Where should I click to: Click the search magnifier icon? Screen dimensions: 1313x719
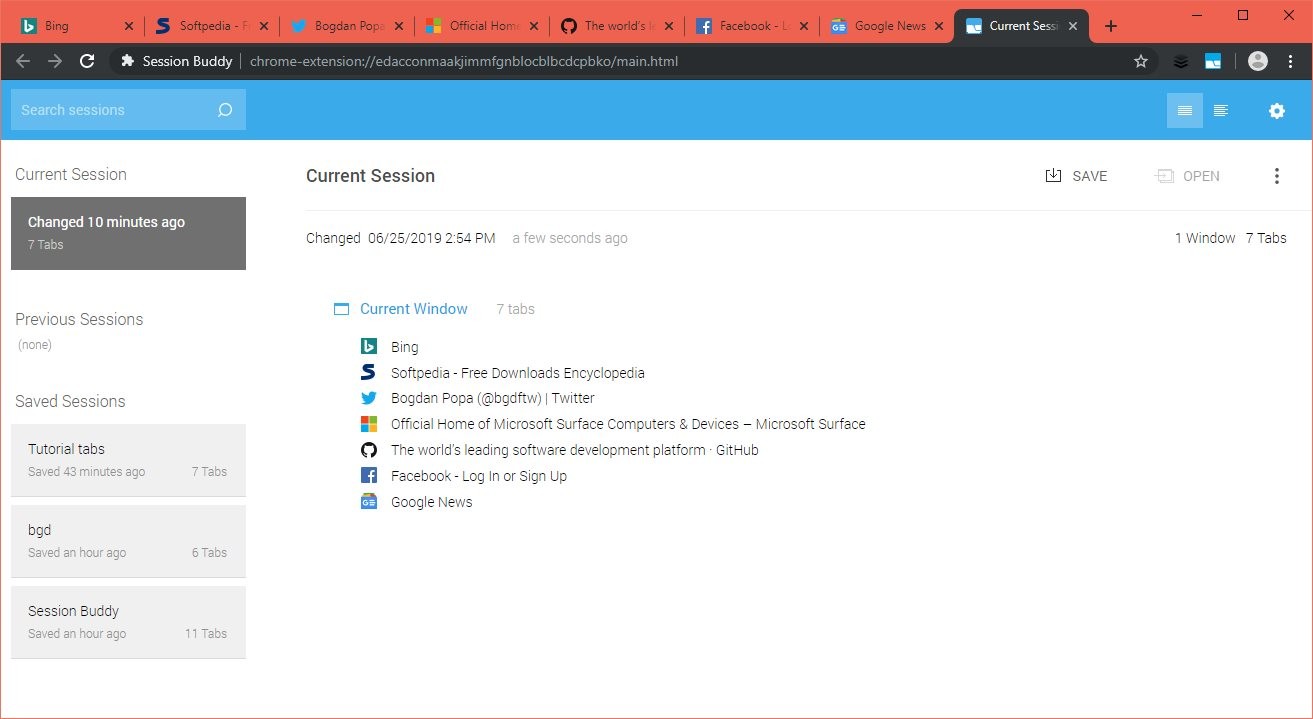click(x=225, y=110)
